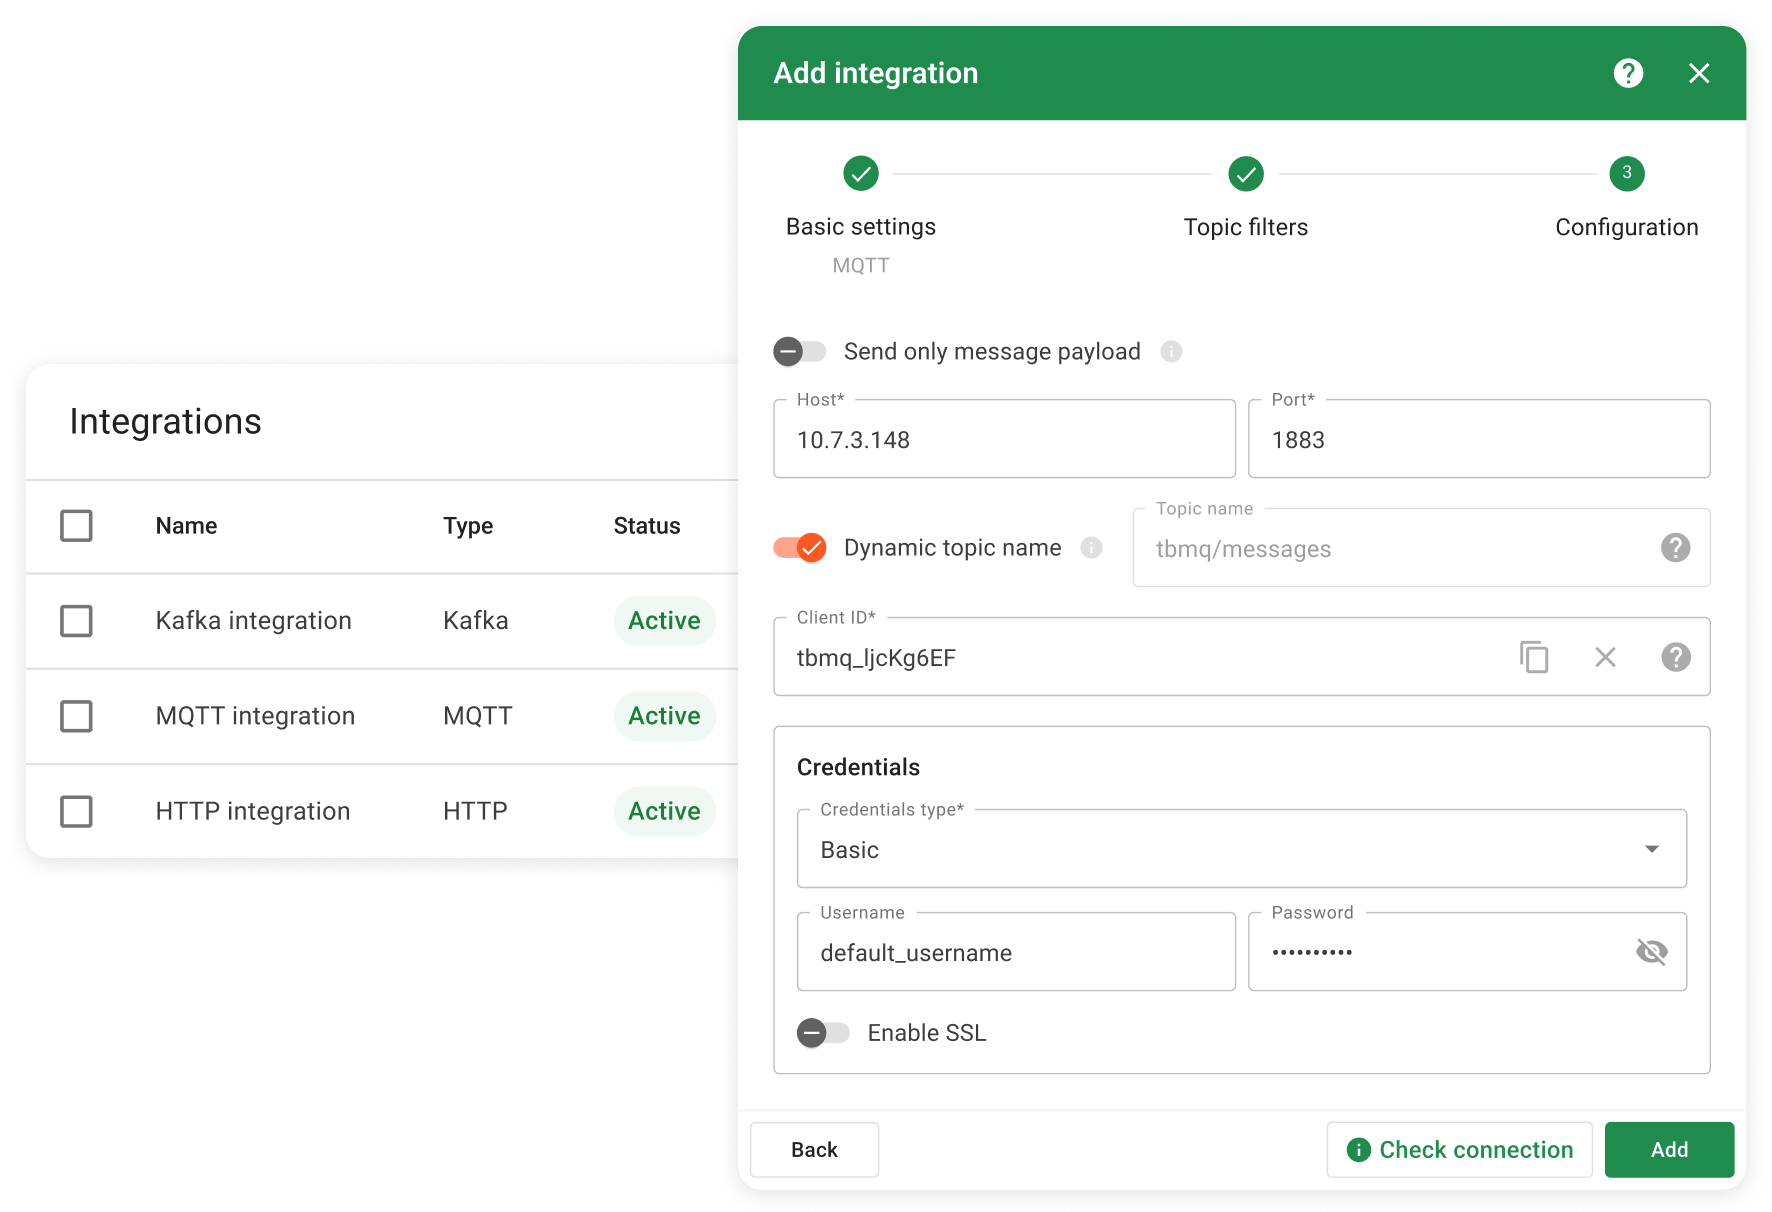
Task: Open the Topic name help icon
Action: [1676, 548]
